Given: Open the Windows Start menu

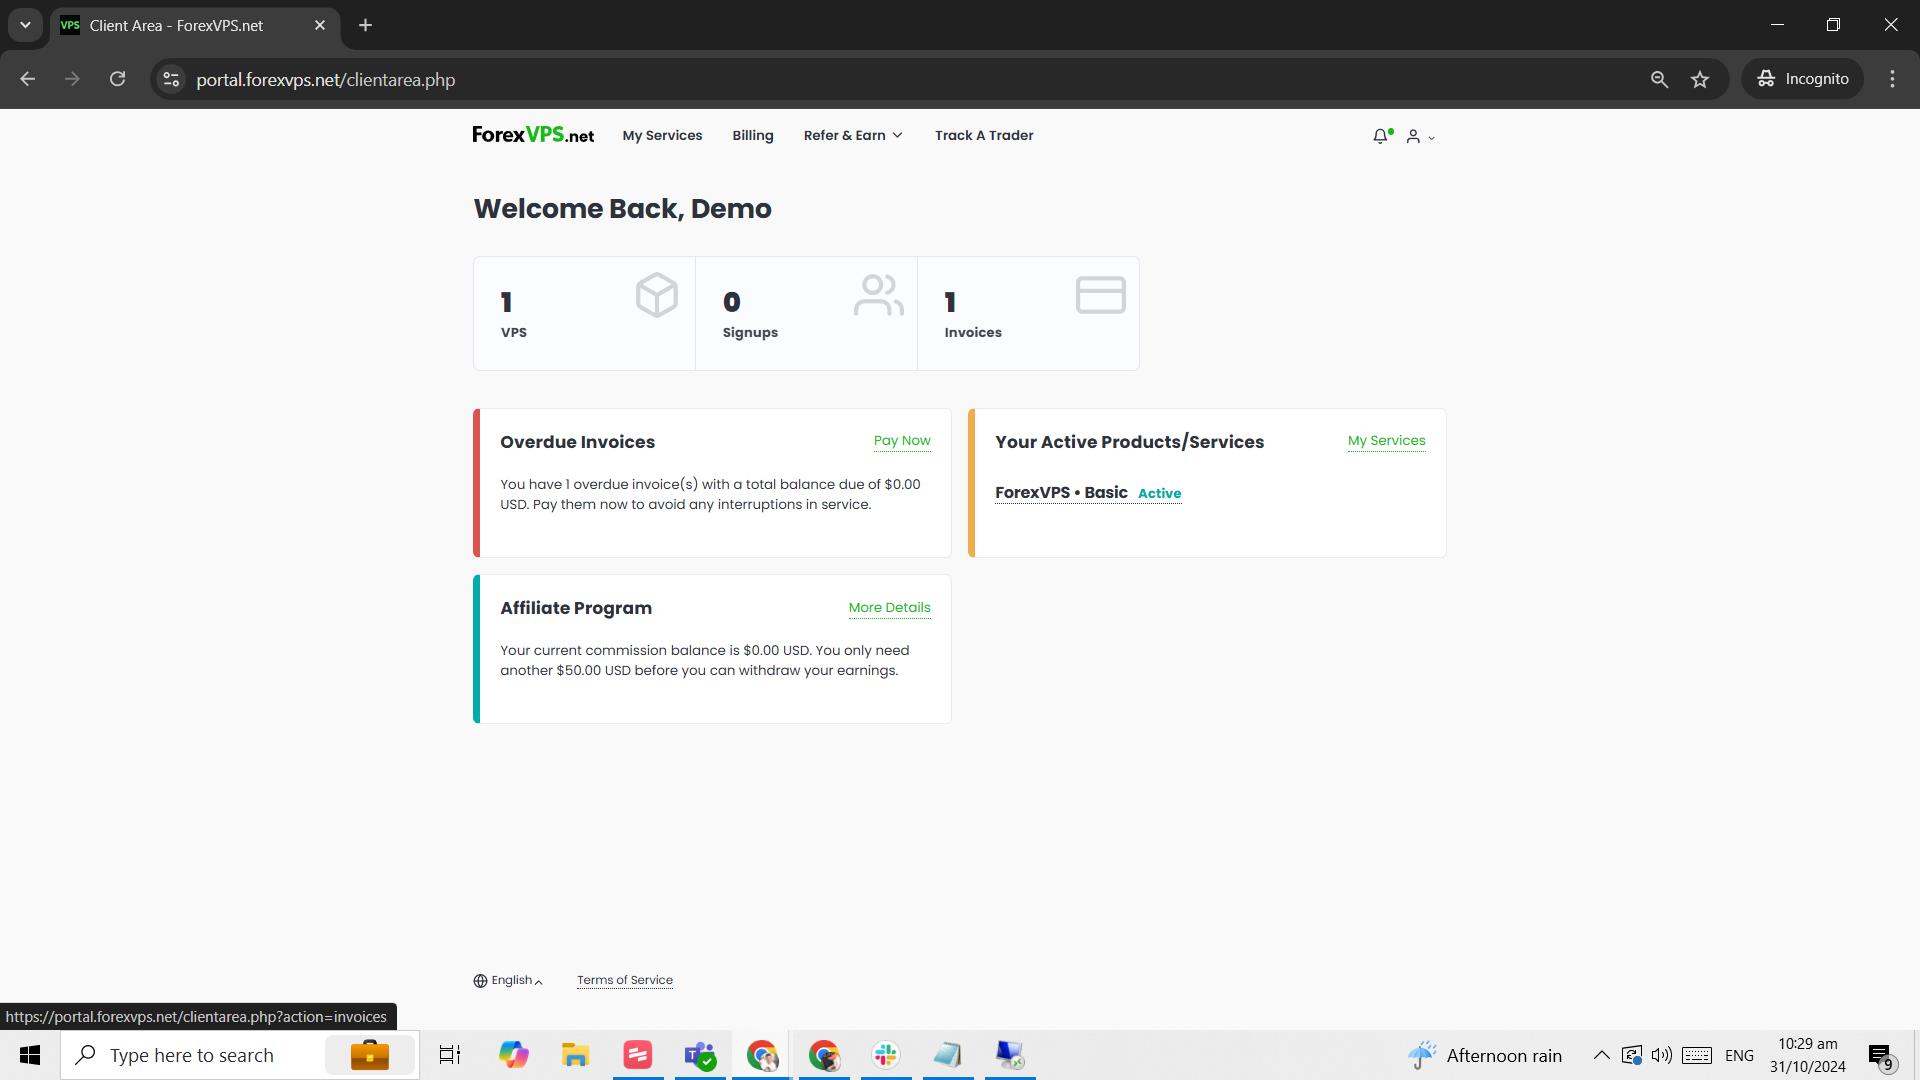Looking at the screenshot, I should [x=30, y=1055].
